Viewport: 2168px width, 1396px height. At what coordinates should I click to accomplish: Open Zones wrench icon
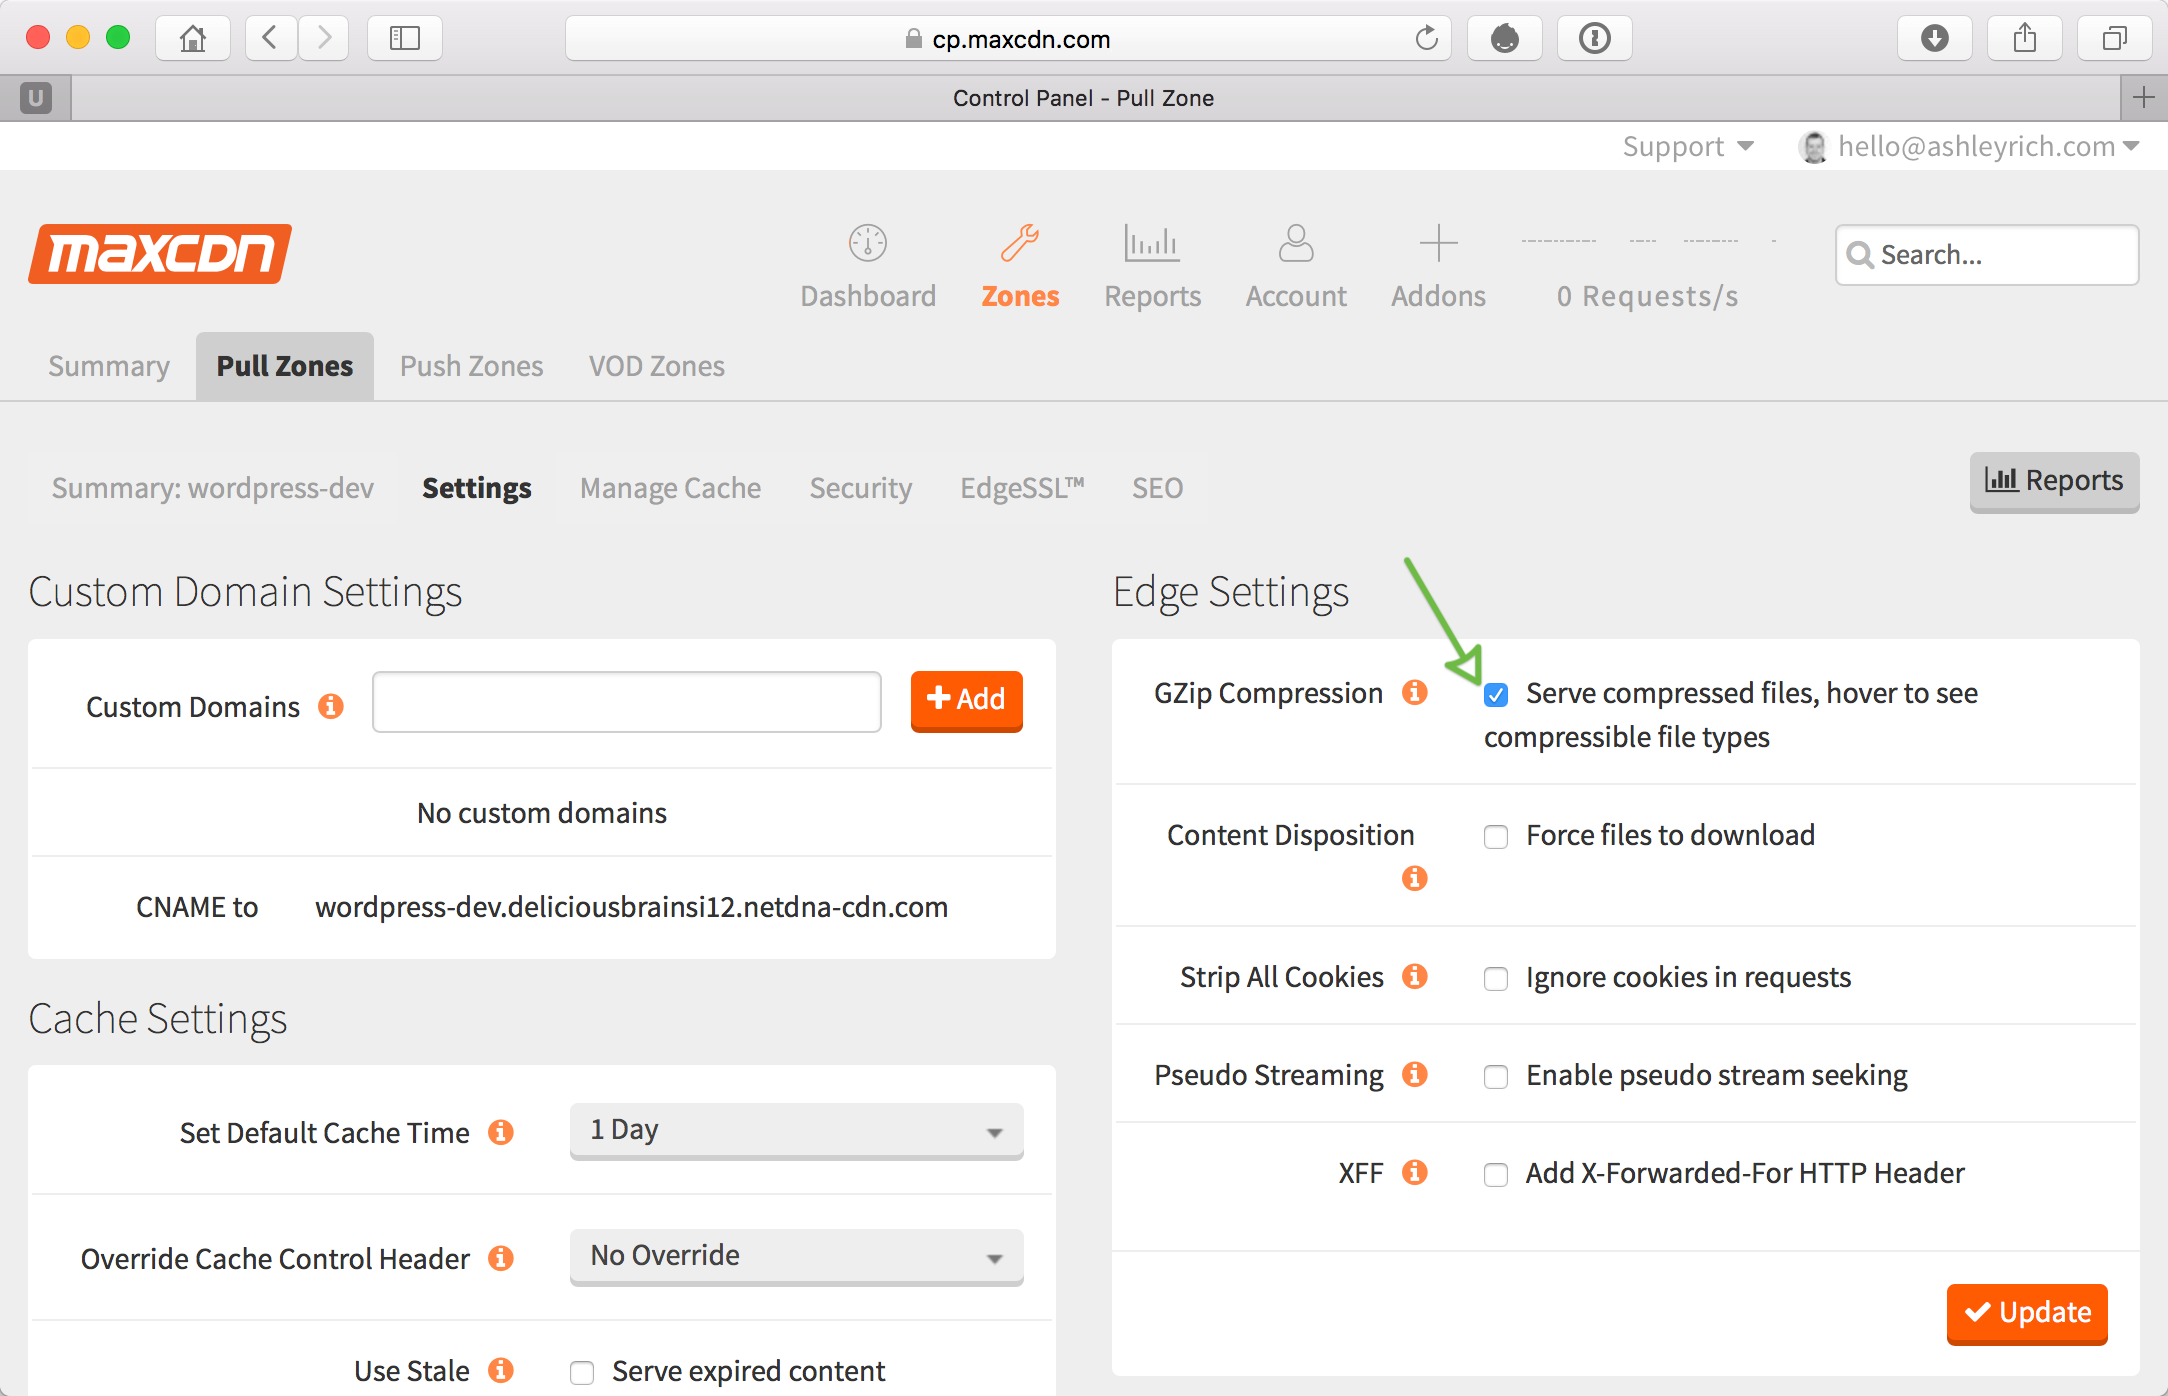click(x=1020, y=243)
